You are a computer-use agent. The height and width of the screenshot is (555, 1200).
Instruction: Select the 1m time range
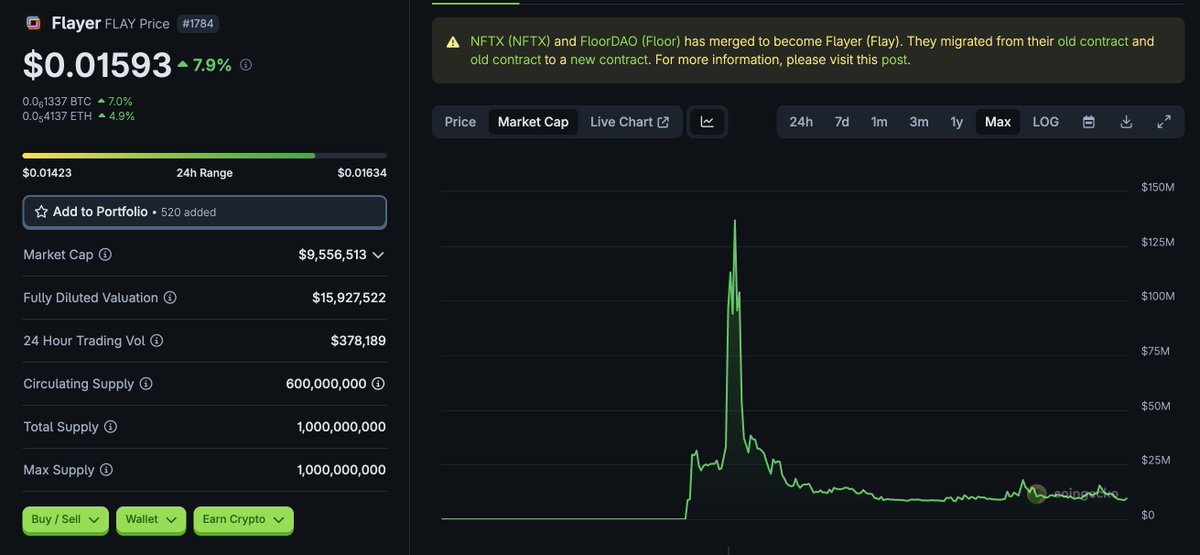point(879,122)
